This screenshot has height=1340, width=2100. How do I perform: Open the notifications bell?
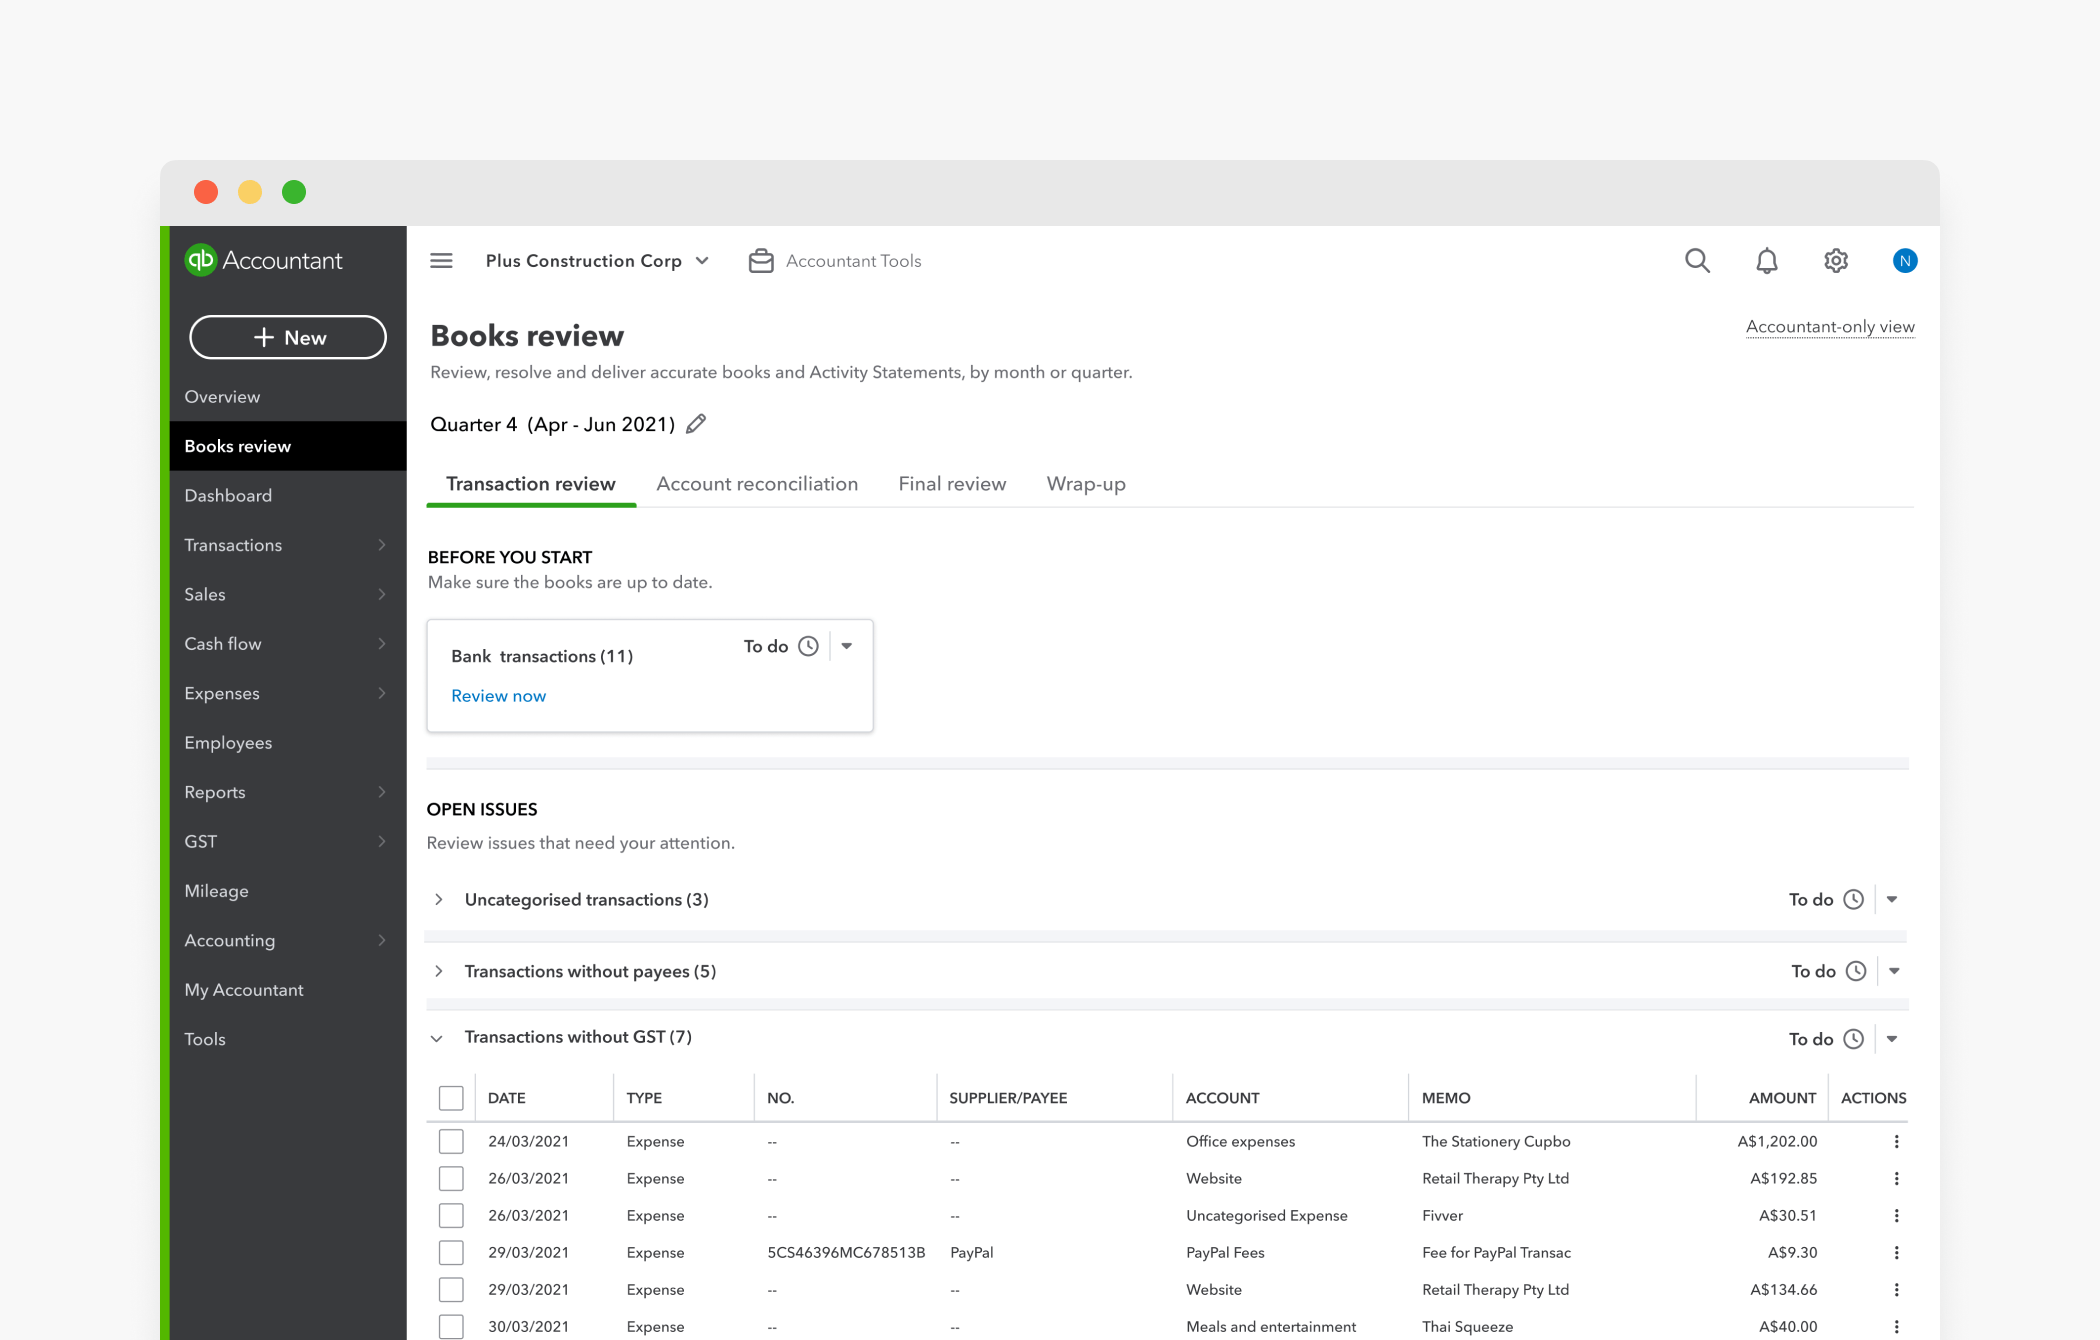[1767, 261]
